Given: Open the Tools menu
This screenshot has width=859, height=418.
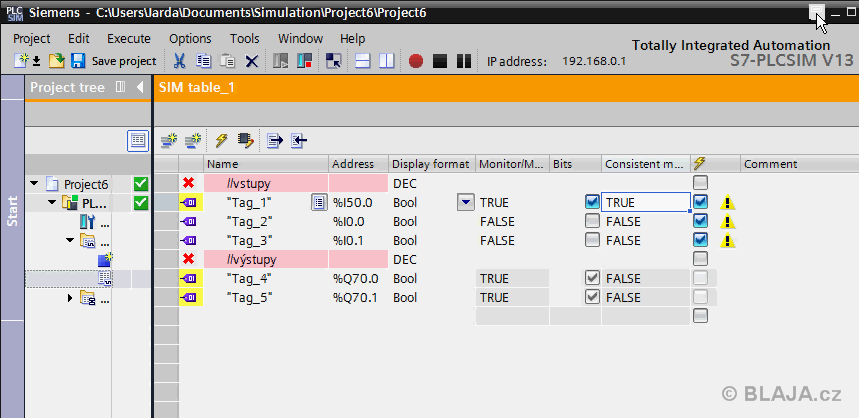Looking at the screenshot, I should click(244, 38).
